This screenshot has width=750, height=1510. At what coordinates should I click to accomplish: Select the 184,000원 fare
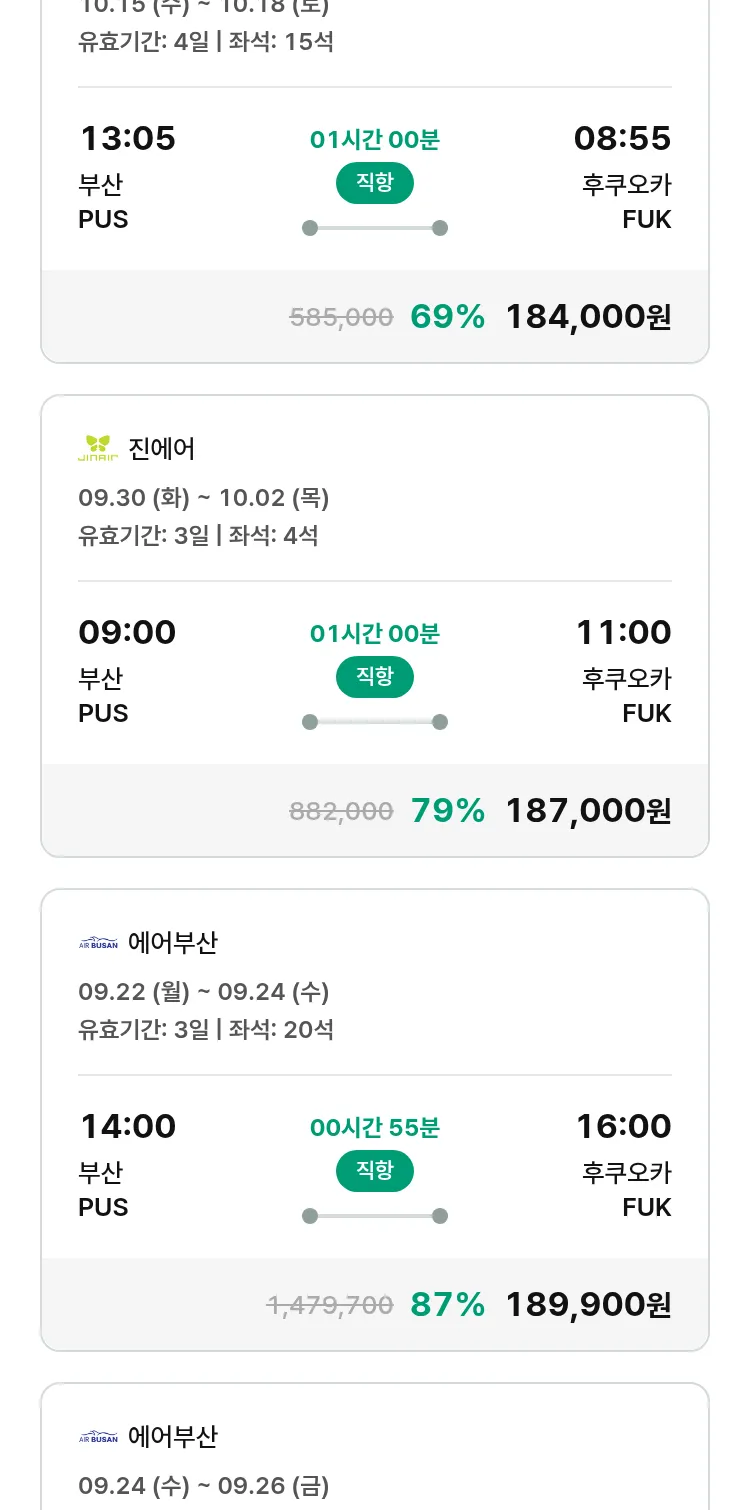588,317
